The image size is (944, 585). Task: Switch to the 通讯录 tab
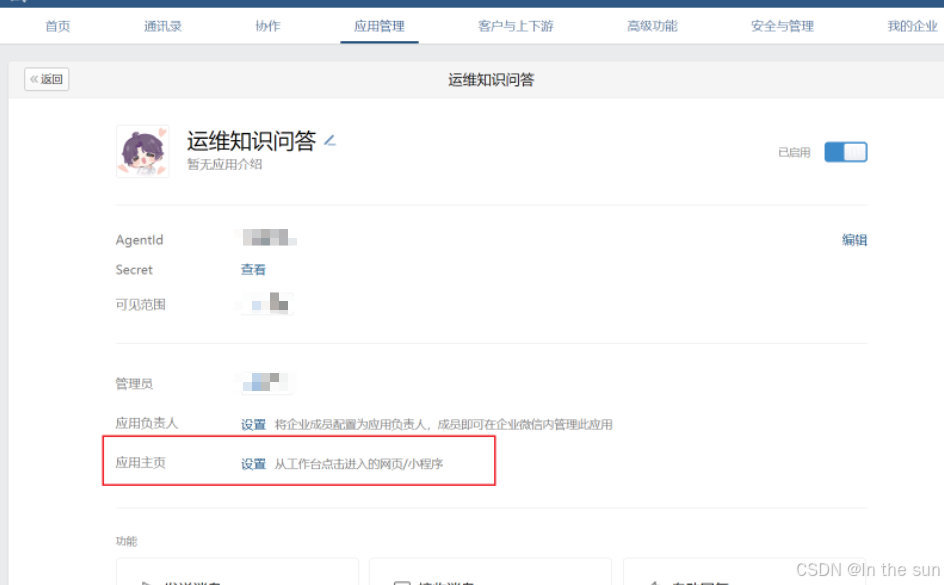click(x=163, y=26)
